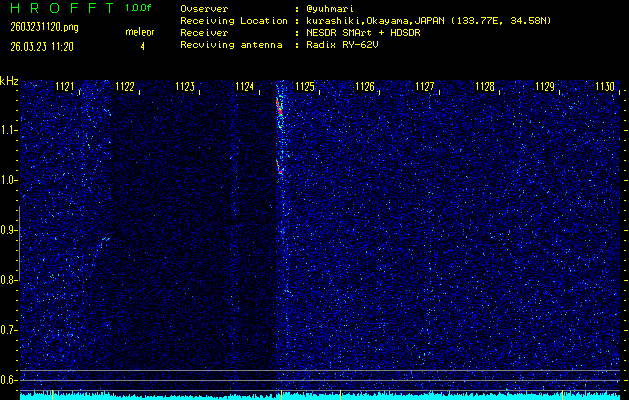Screen dimensions: 629x400
Task: Click the 1.1 kHz axis label
Action: tap(9, 130)
